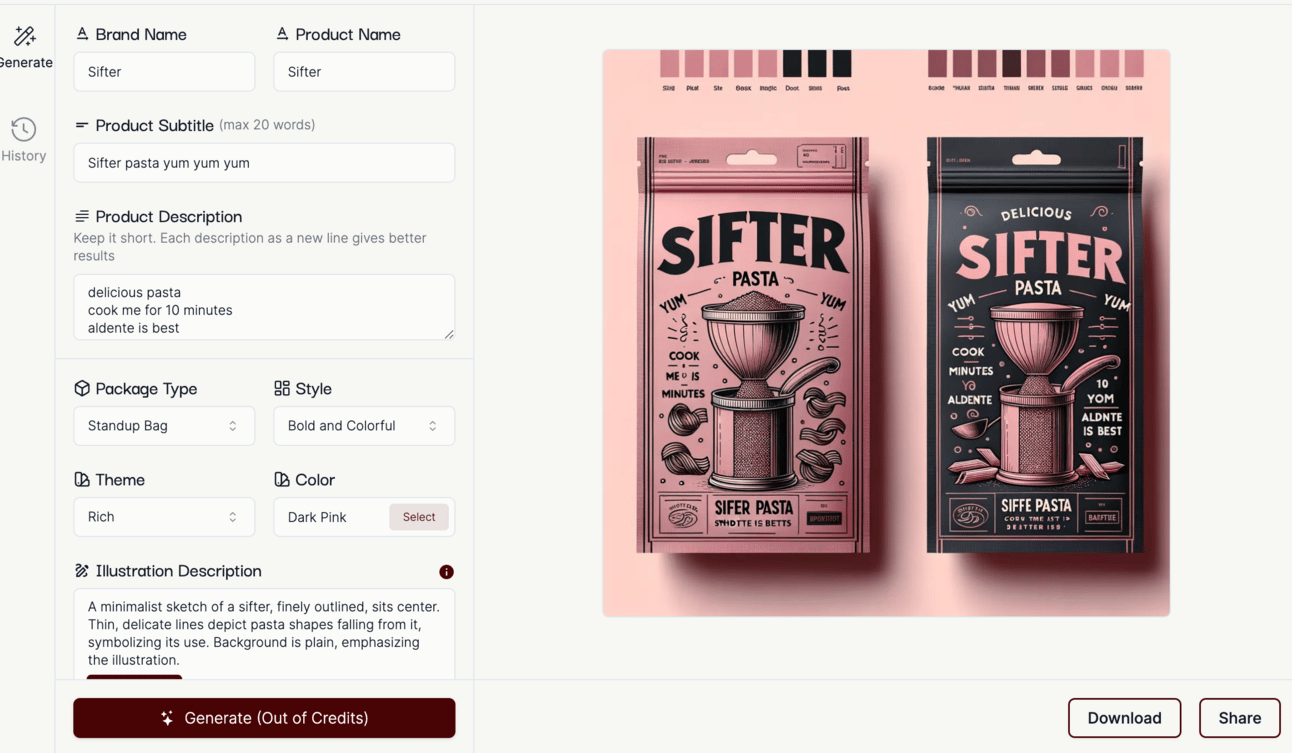Click the Theme palette icon
Screen dimensions: 1292x753
(82, 479)
